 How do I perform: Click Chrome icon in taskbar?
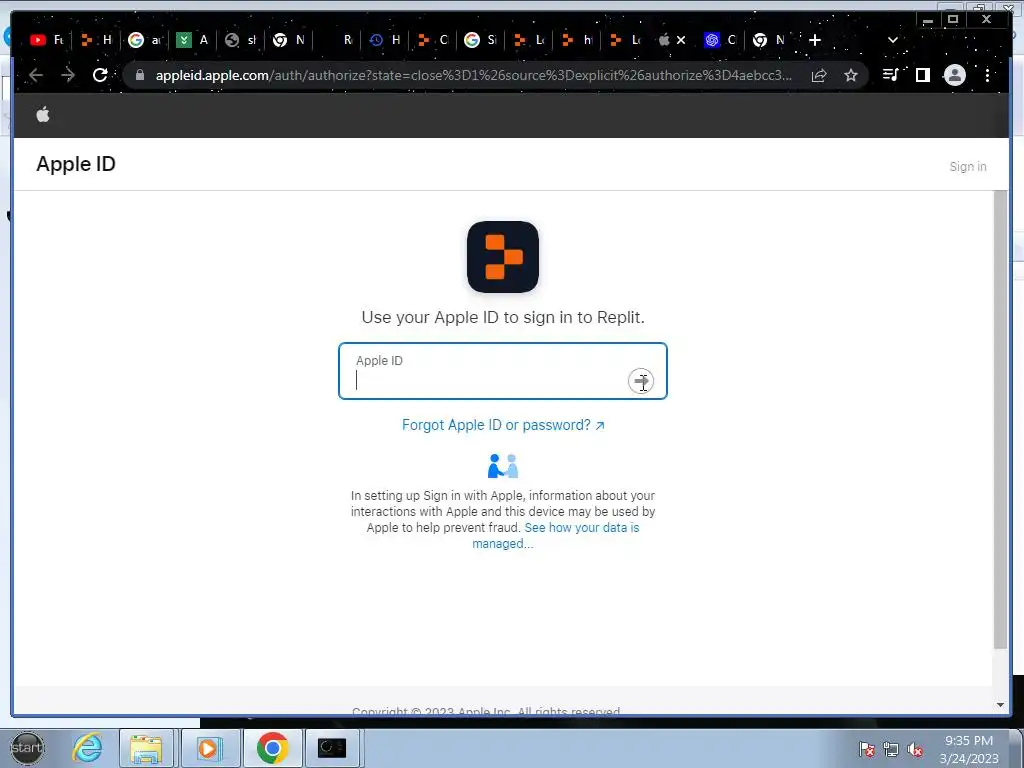(x=273, y=748)
